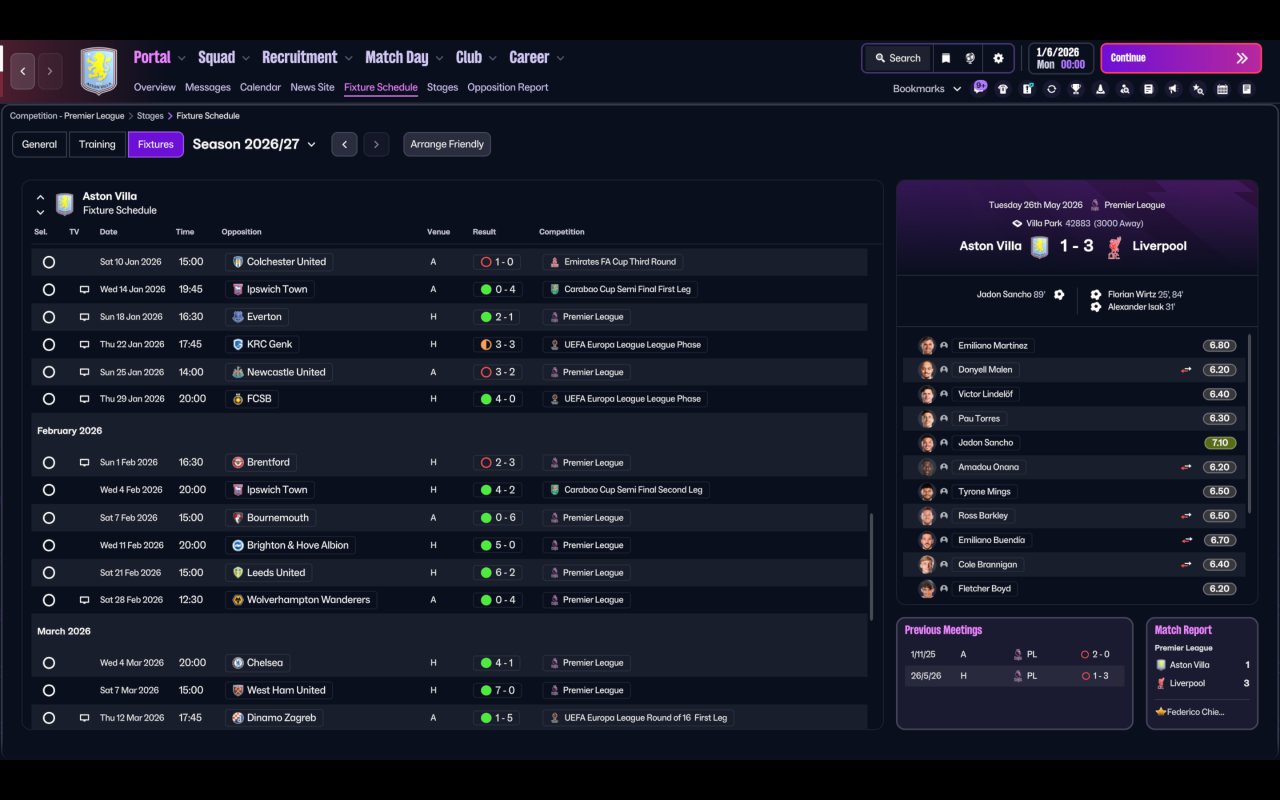Click the TV icon on Everton fixture row

click(x=84, y=317)
